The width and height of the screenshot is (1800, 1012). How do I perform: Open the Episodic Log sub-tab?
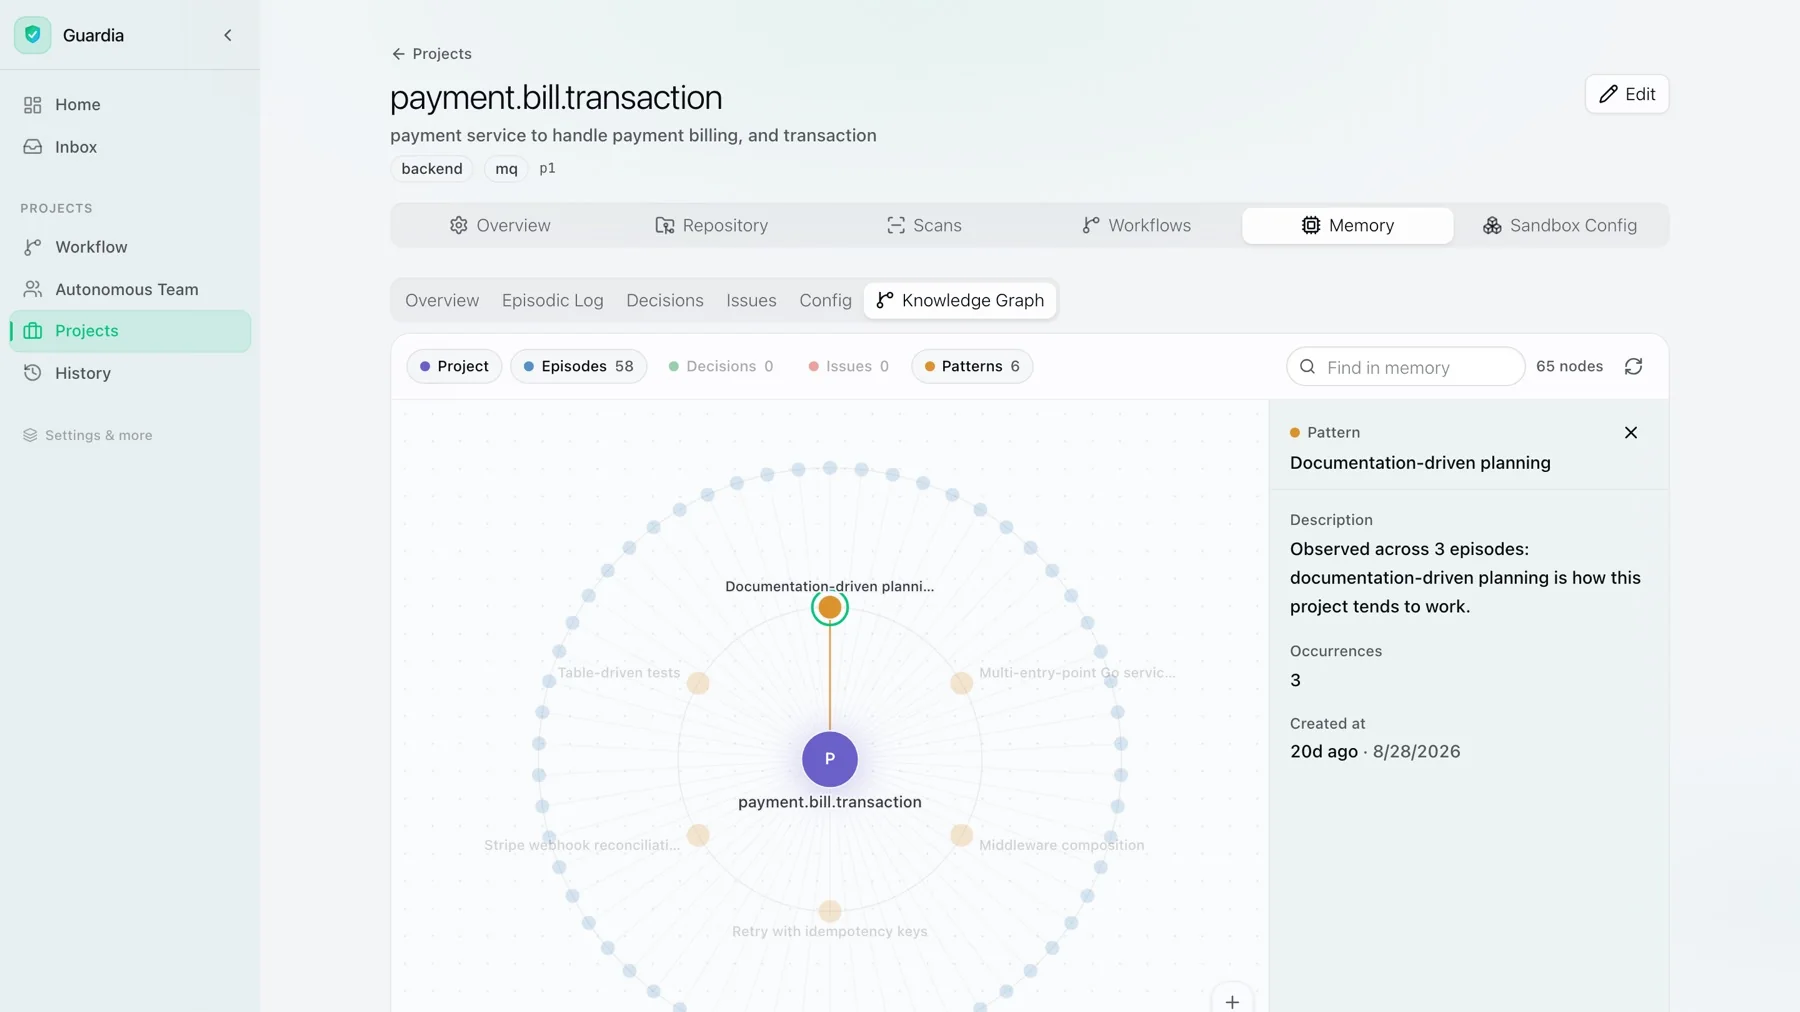coord(552,300)
